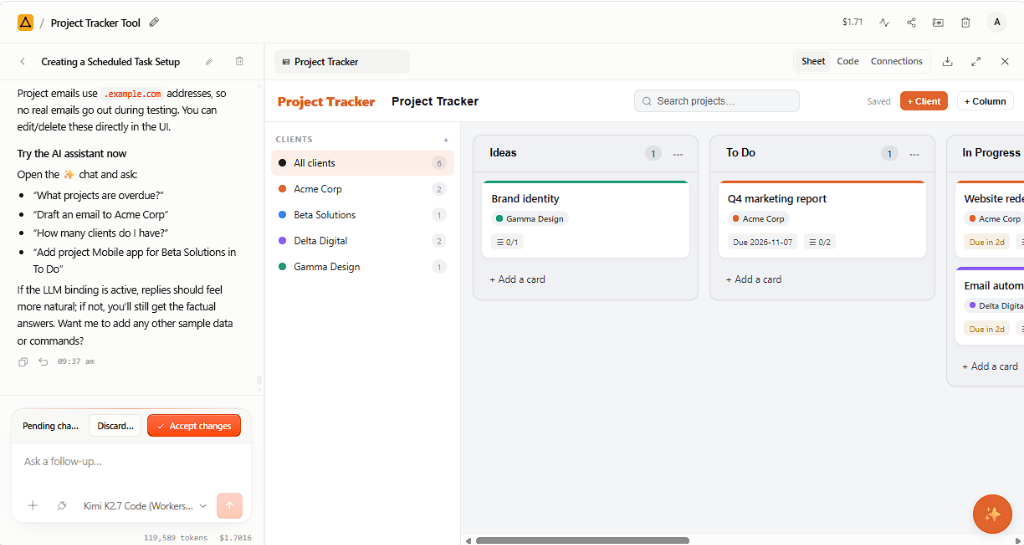1024x545 pixels.
Task: Filter by Gamma Design client
Action: tap(362, 267)
